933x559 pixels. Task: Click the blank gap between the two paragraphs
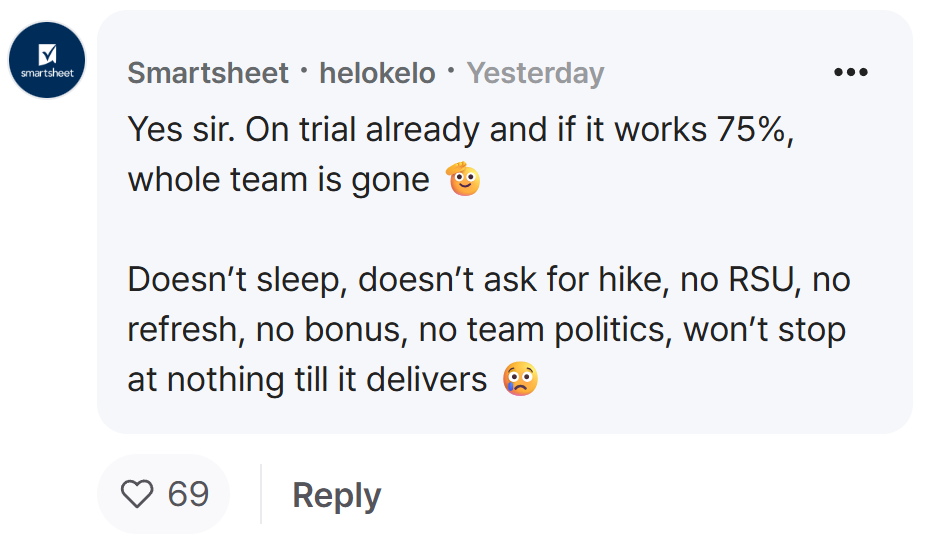[488, 229]
